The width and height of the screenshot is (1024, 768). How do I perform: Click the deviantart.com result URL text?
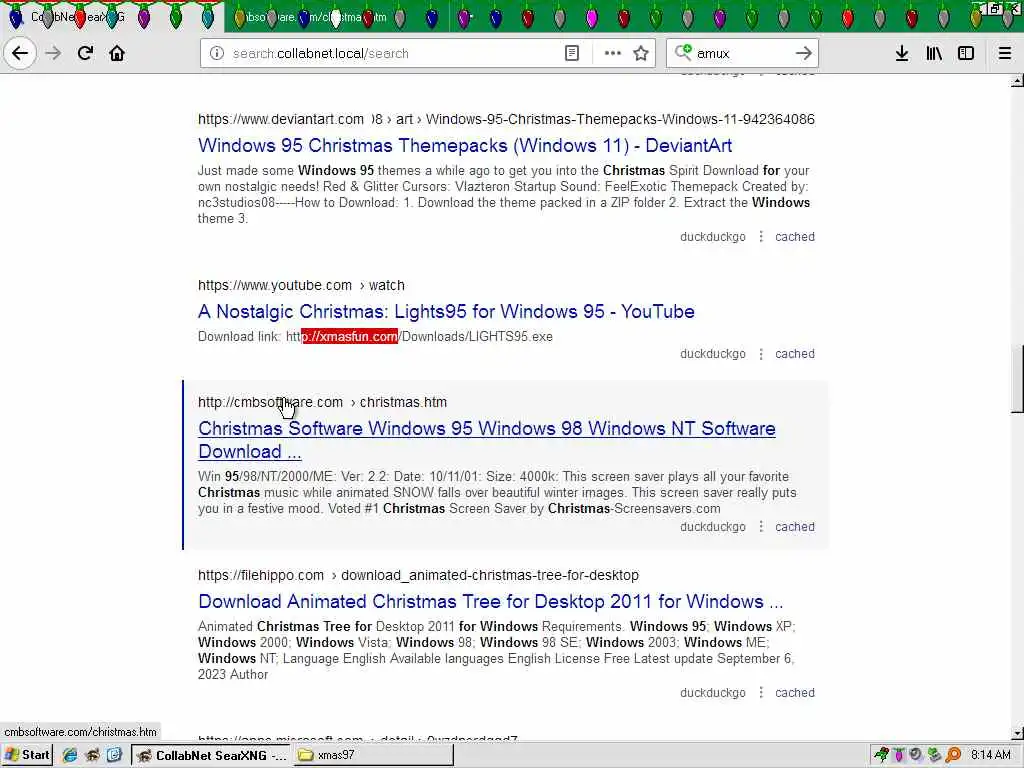point(506,120)
